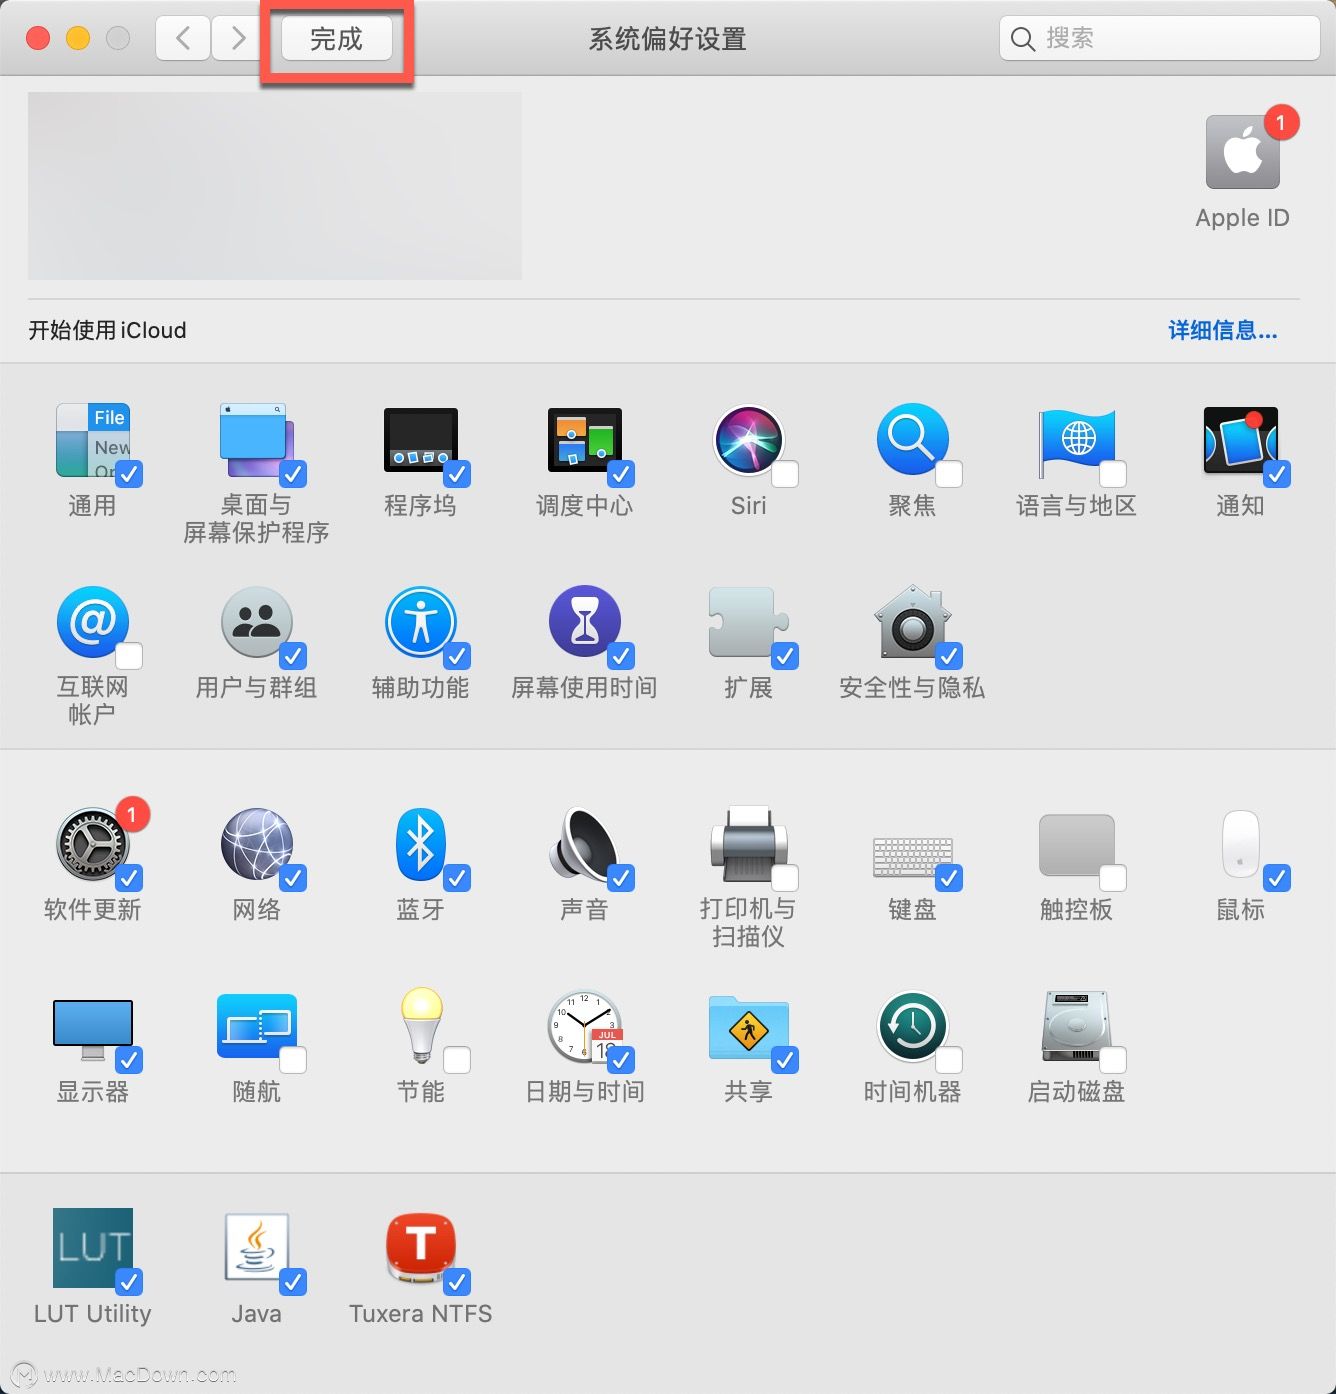This screenshot has width=1336, height=1394.
Task: Check the 互联网帐户 checkbox
Action: click(x=130, y=656)
